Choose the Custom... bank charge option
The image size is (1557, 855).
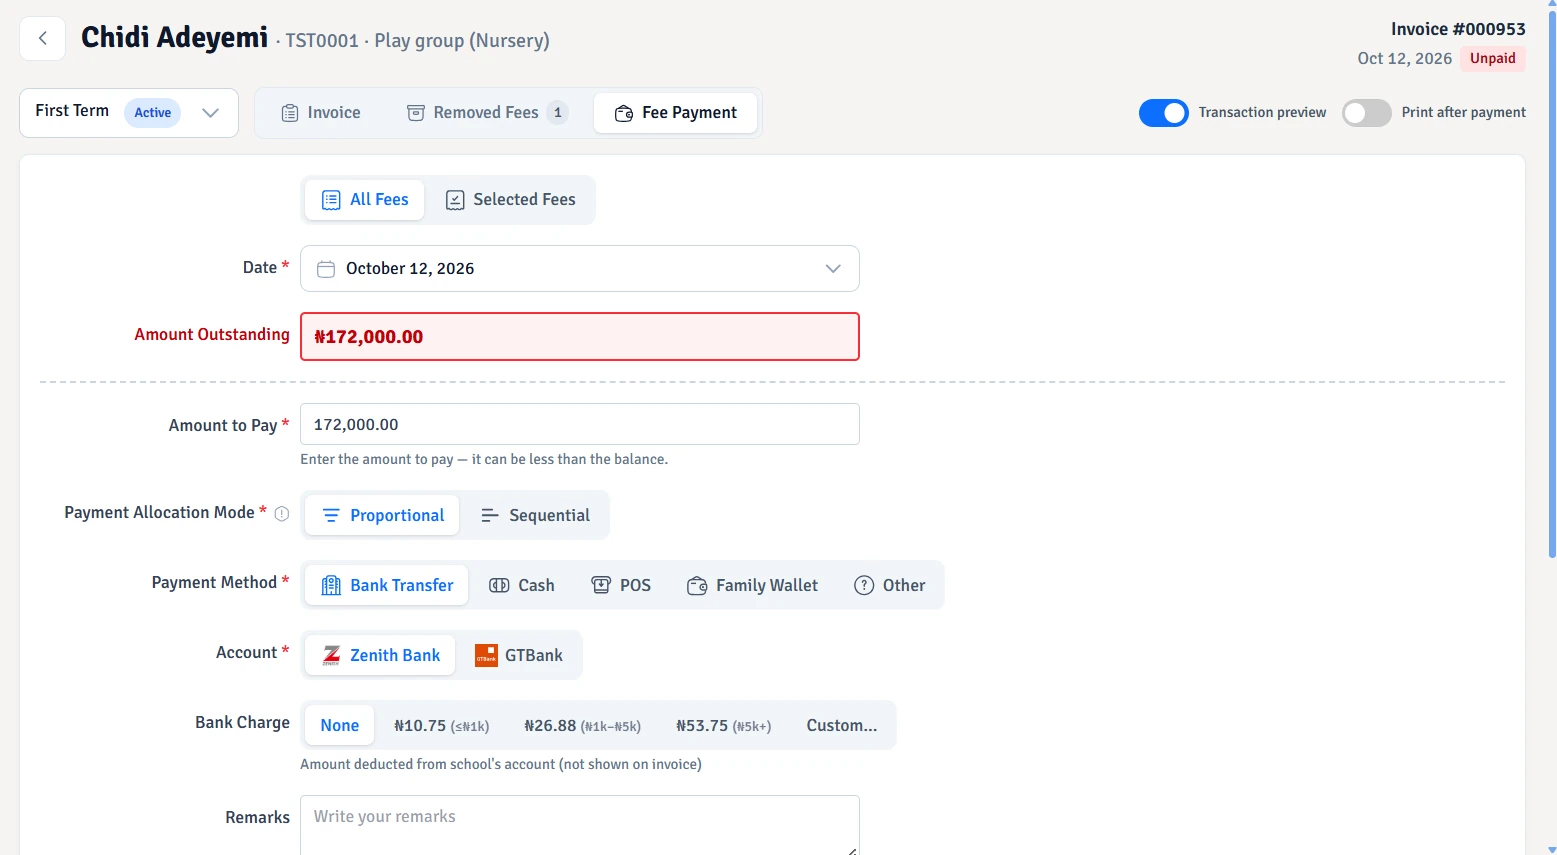pyautogui.click(x=842, y=725)
